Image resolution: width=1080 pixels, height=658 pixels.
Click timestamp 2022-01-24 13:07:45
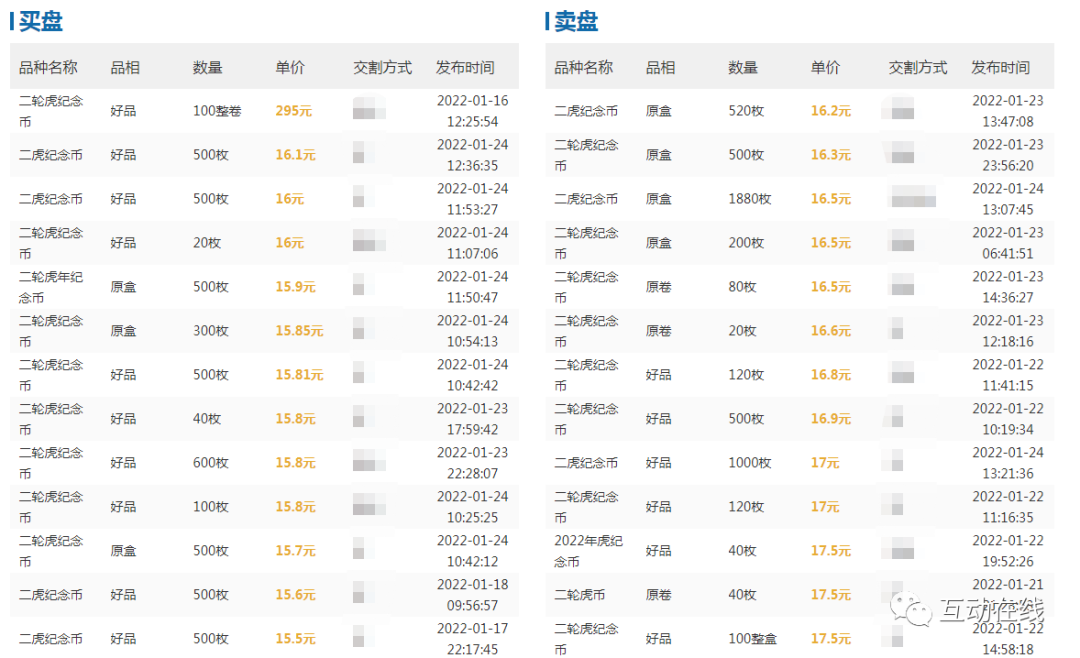tap(1008, 199)
